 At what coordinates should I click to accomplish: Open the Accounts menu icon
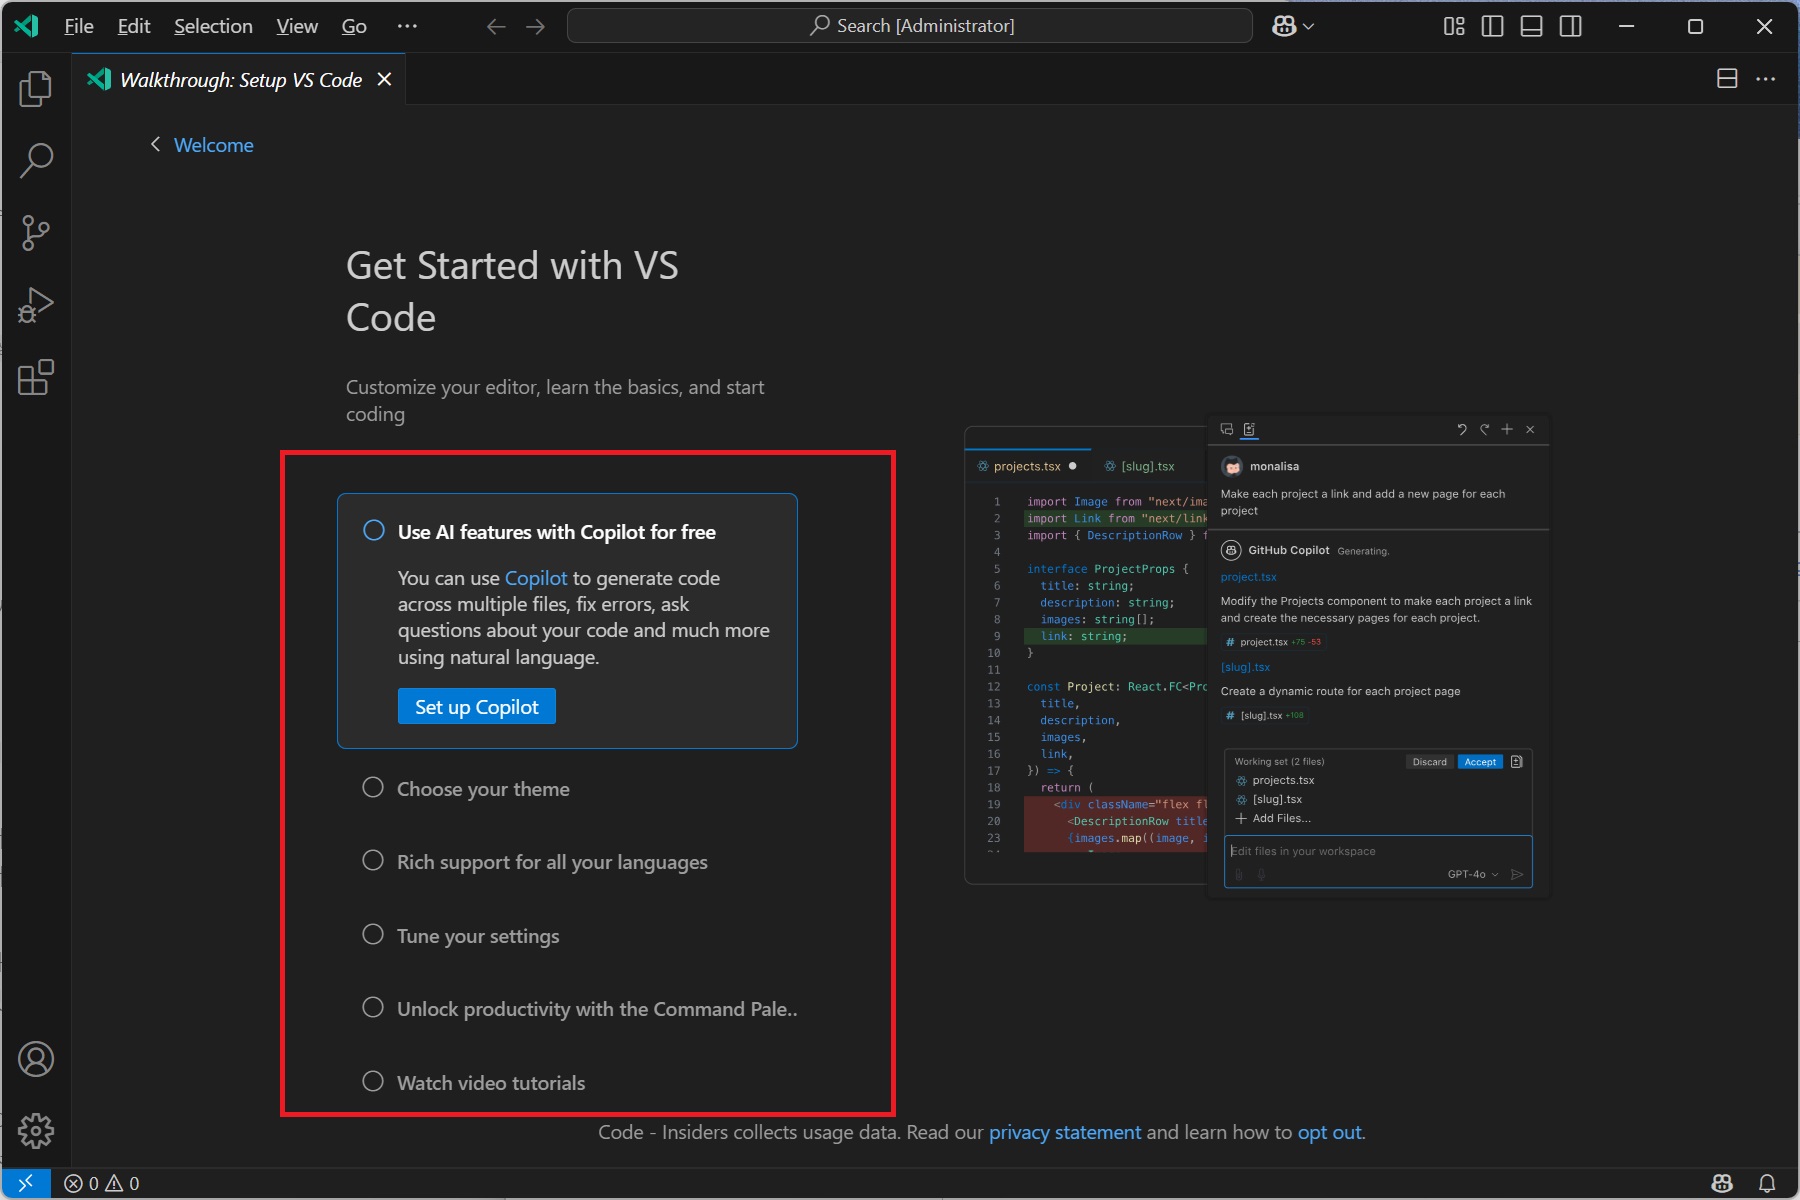[x=36, y=1059]
